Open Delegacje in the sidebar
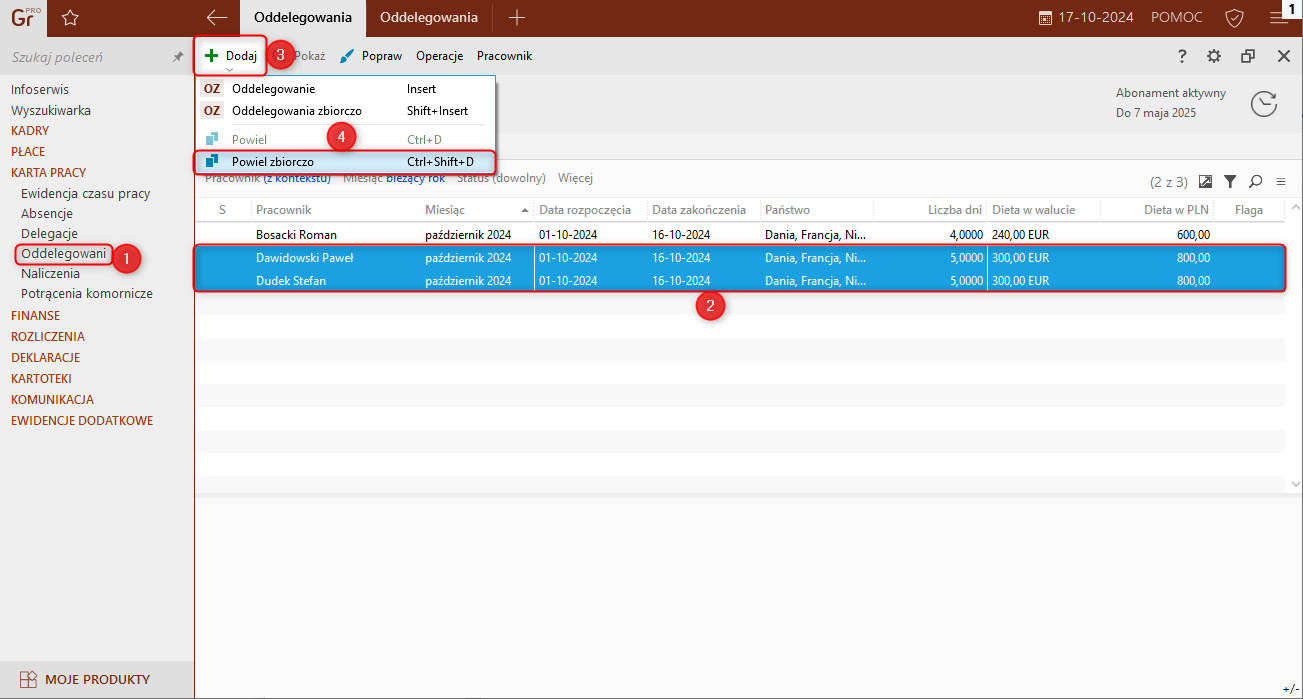The height and width of the screenshot is (699, 1303). click(49, 234)
